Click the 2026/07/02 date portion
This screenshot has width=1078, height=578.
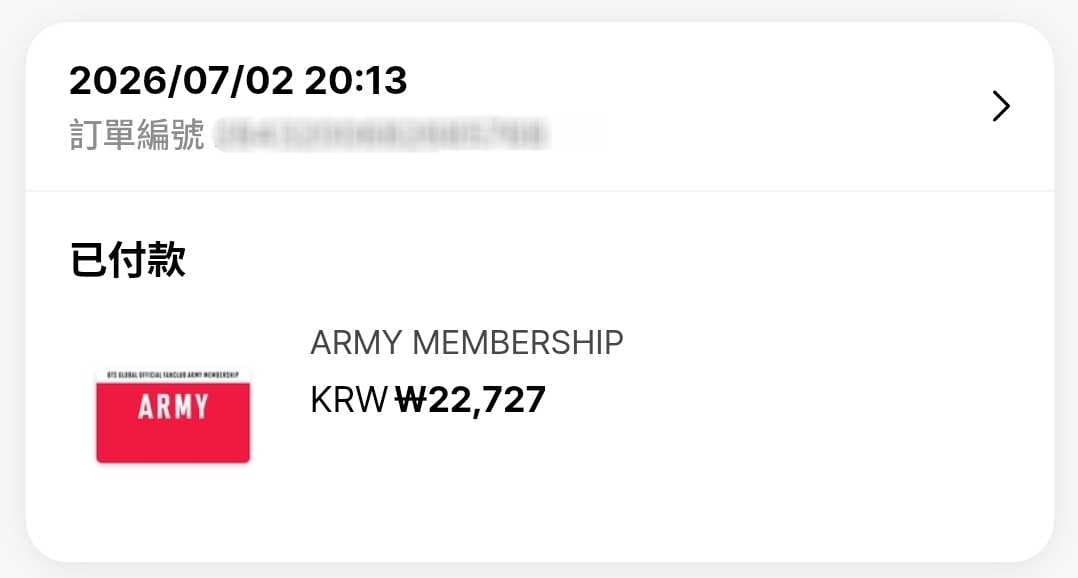pos(182,80)
